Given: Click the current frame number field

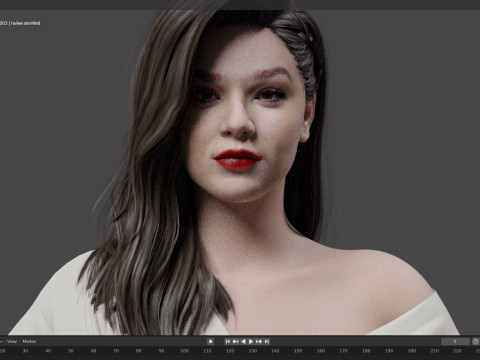Looking at the screenshot, I should point(455,341).
